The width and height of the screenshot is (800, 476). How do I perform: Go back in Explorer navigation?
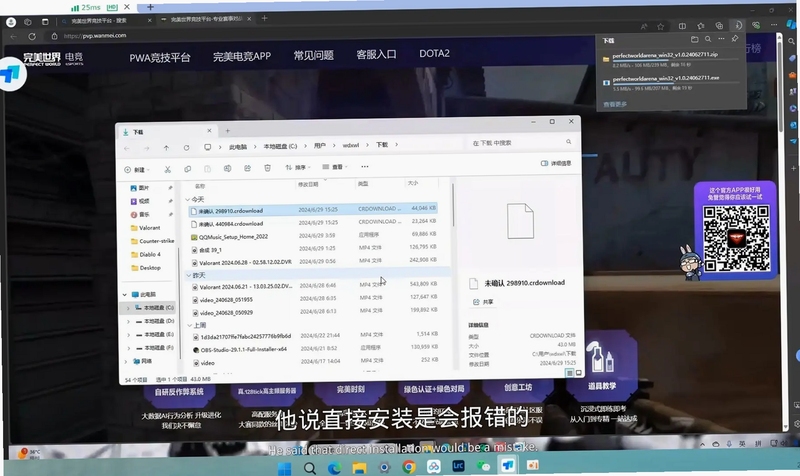pyautogui.click(x=127, y=148)
